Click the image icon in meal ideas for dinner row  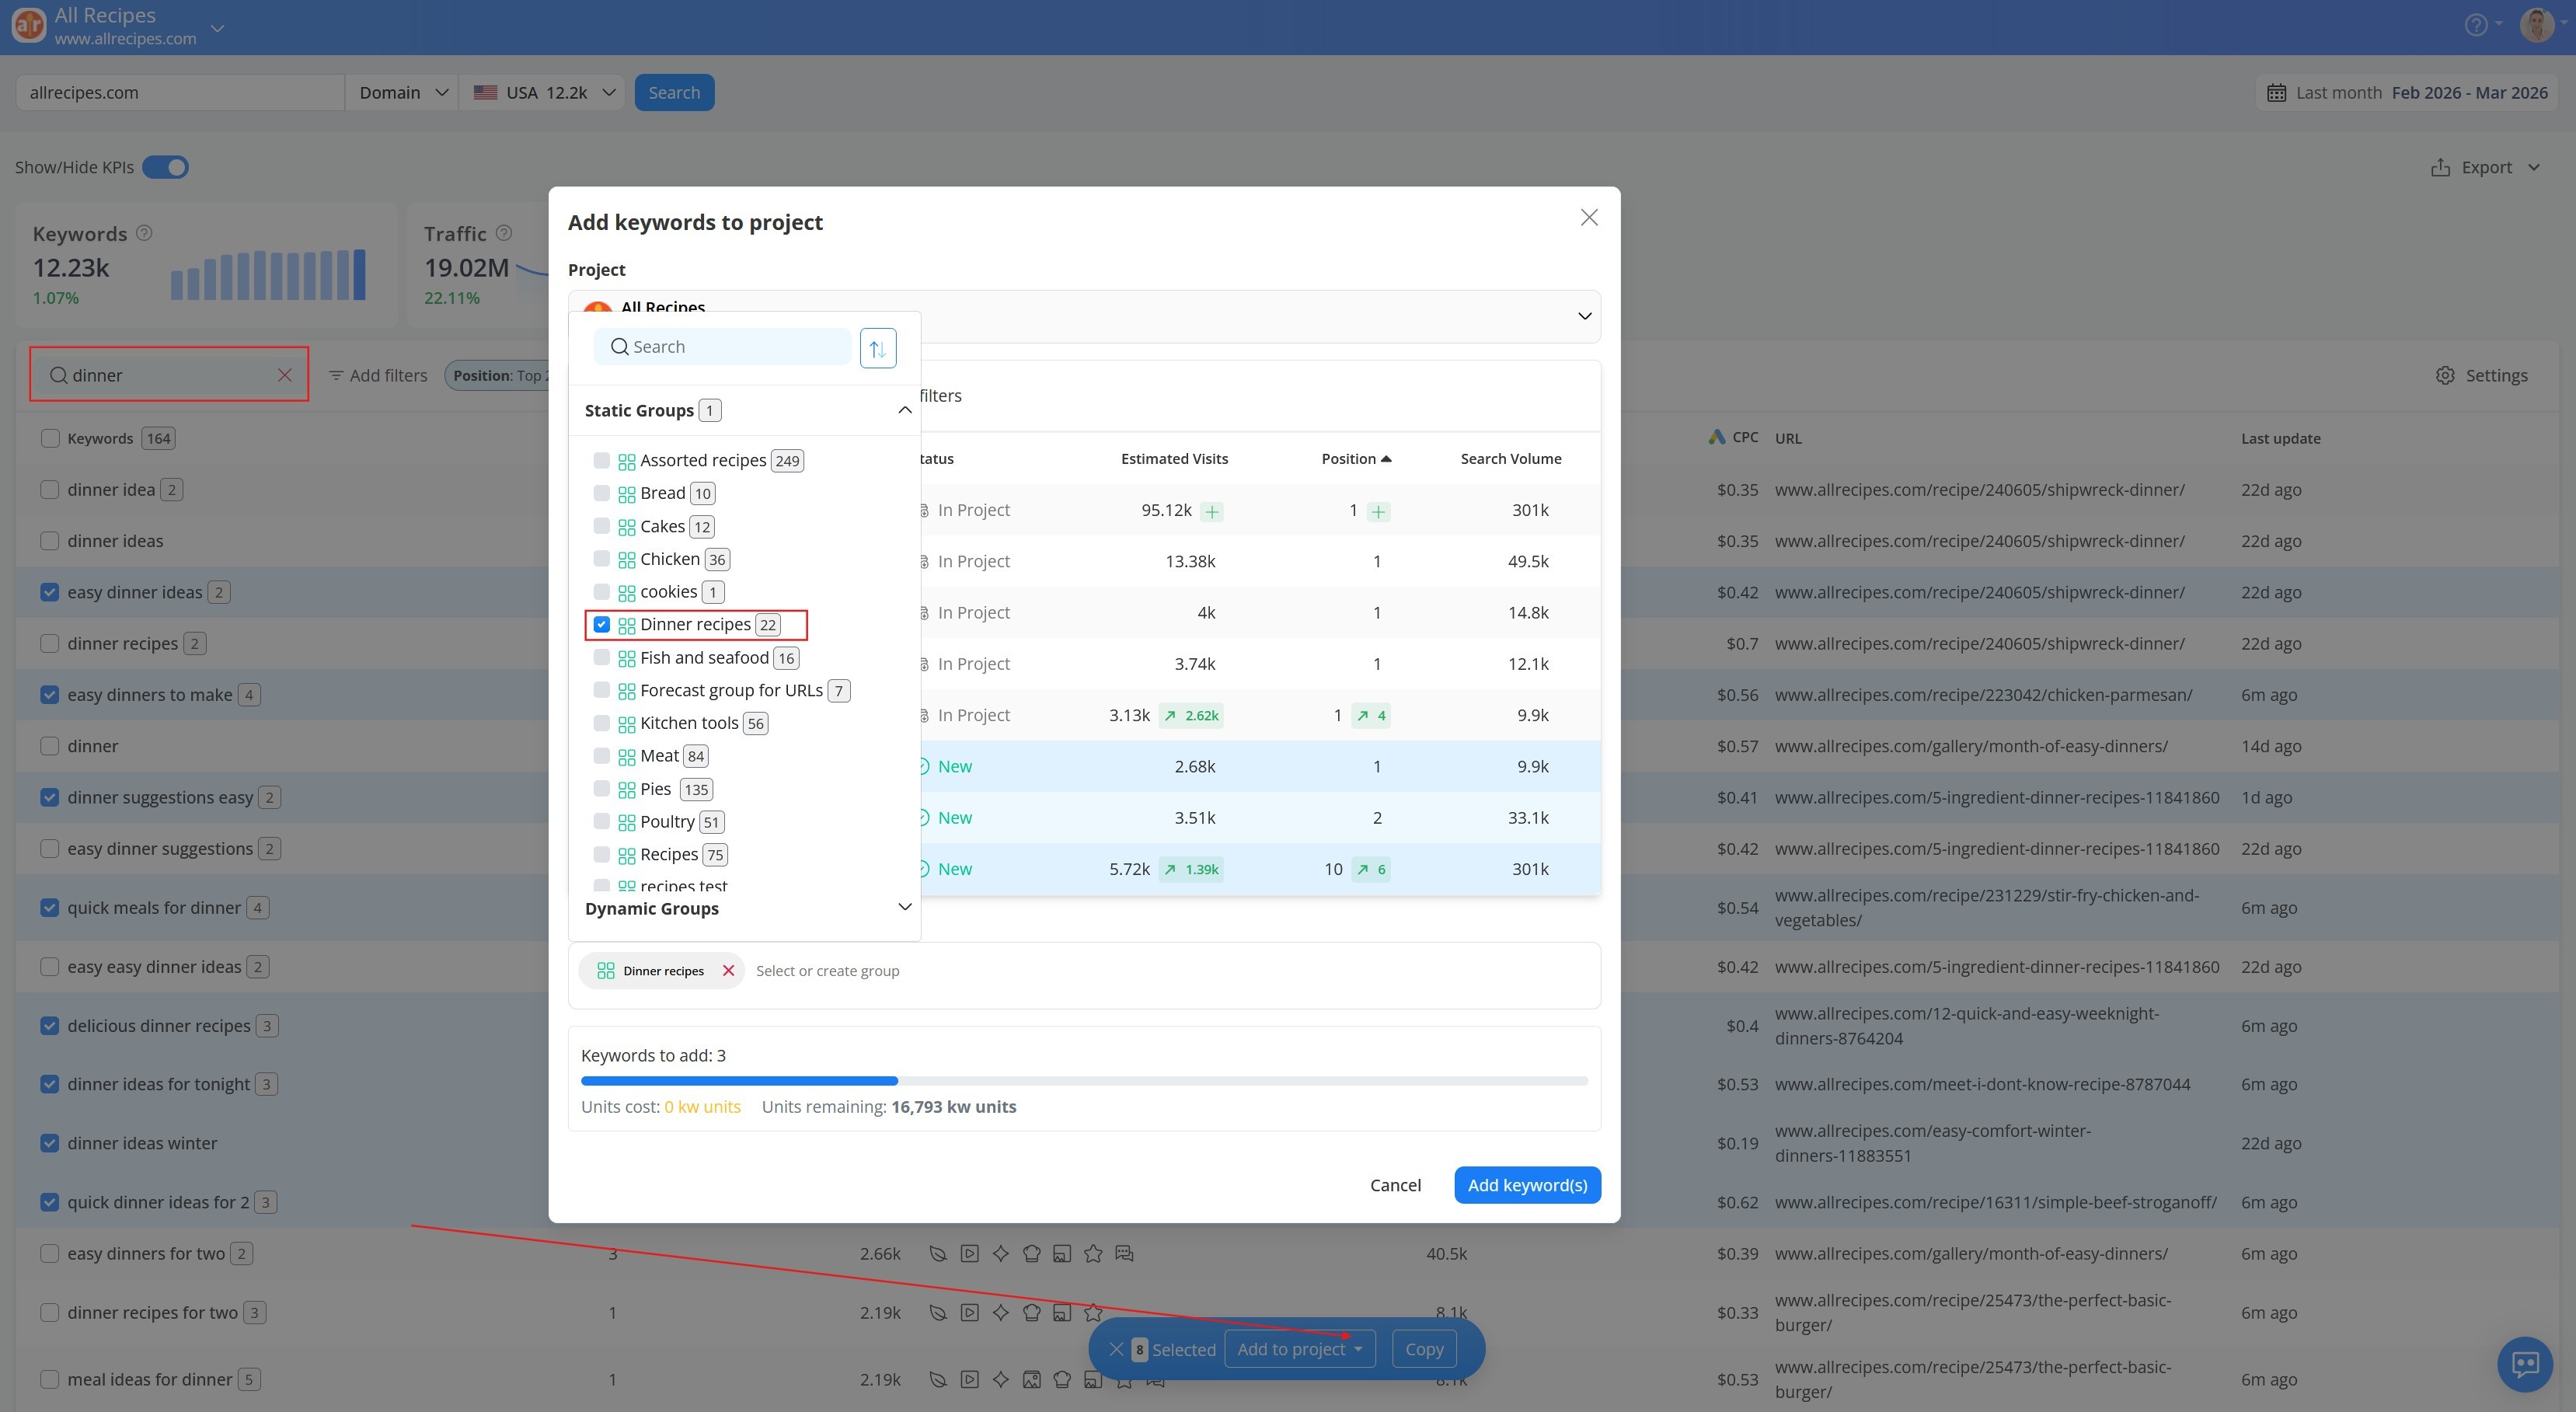coord(1031,1380)
